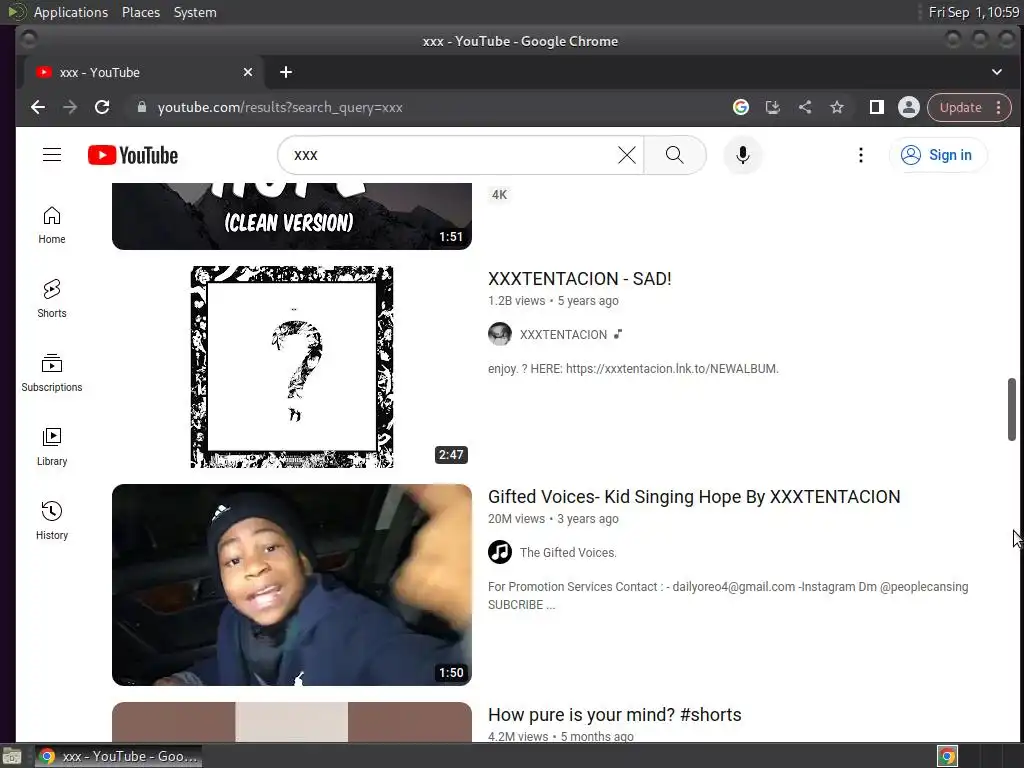Open Chrome tab search dropdown arrow
The width and height of the screenshot is (1024, 768).
pos(997,72)
